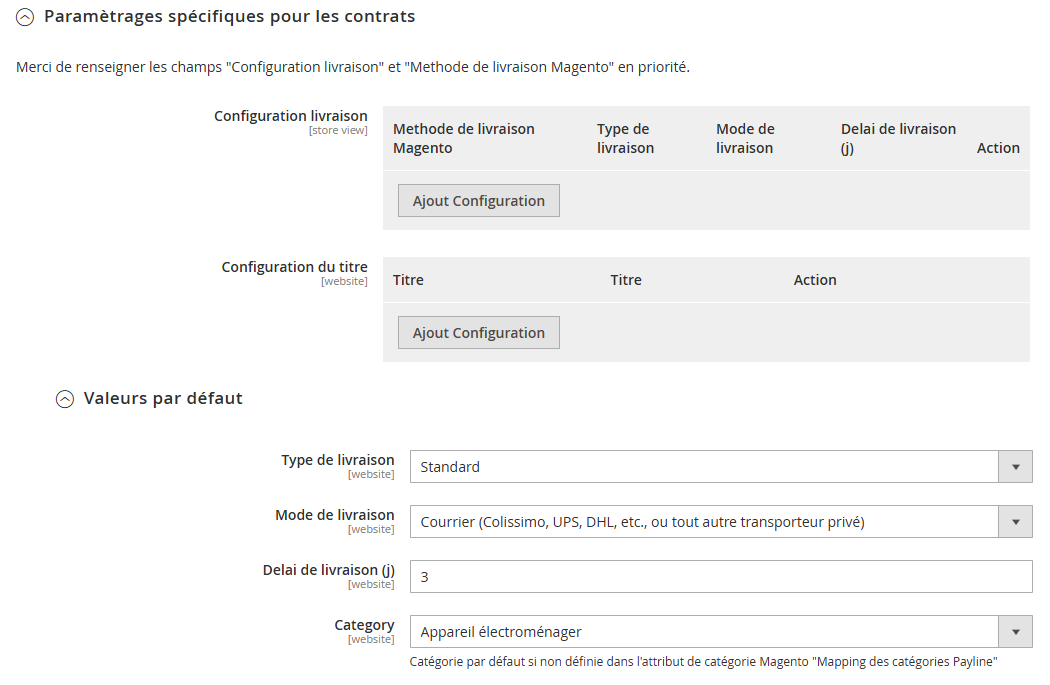Click Action header in Configuration du titre table

815,280
